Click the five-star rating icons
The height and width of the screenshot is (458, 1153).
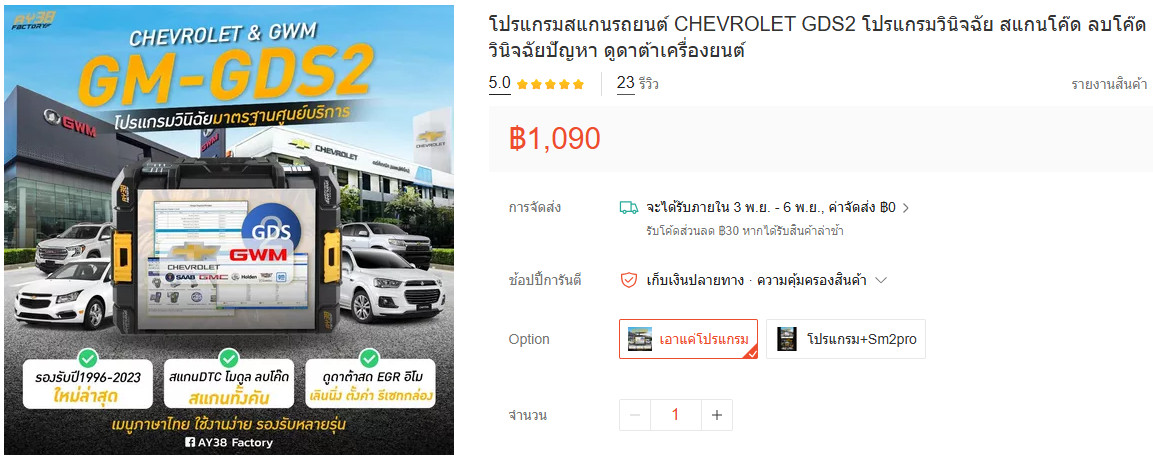pos(550,84)
